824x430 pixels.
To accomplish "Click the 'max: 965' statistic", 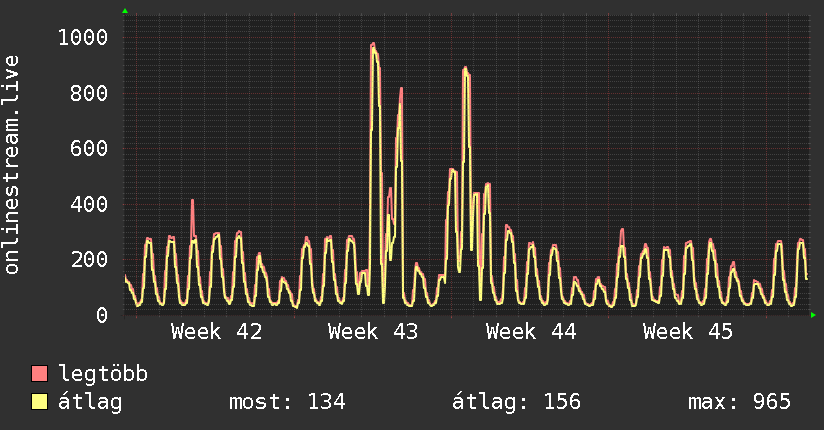I will coord(739,402).
